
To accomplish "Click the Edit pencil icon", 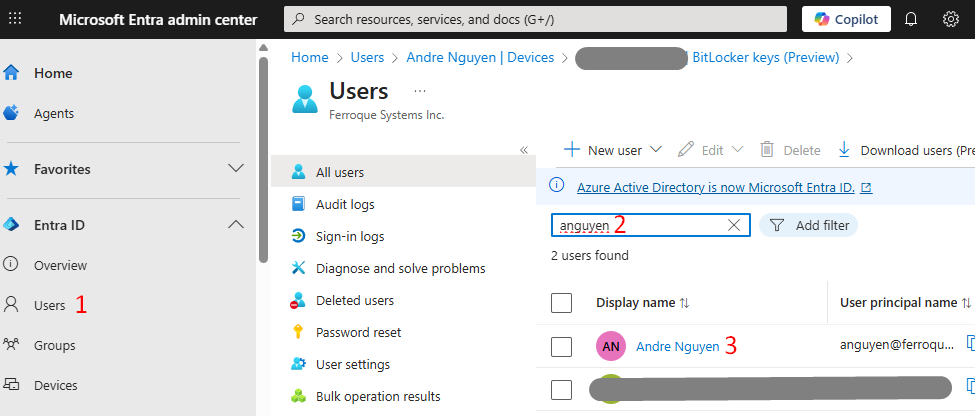I will [x=685, y=149].
